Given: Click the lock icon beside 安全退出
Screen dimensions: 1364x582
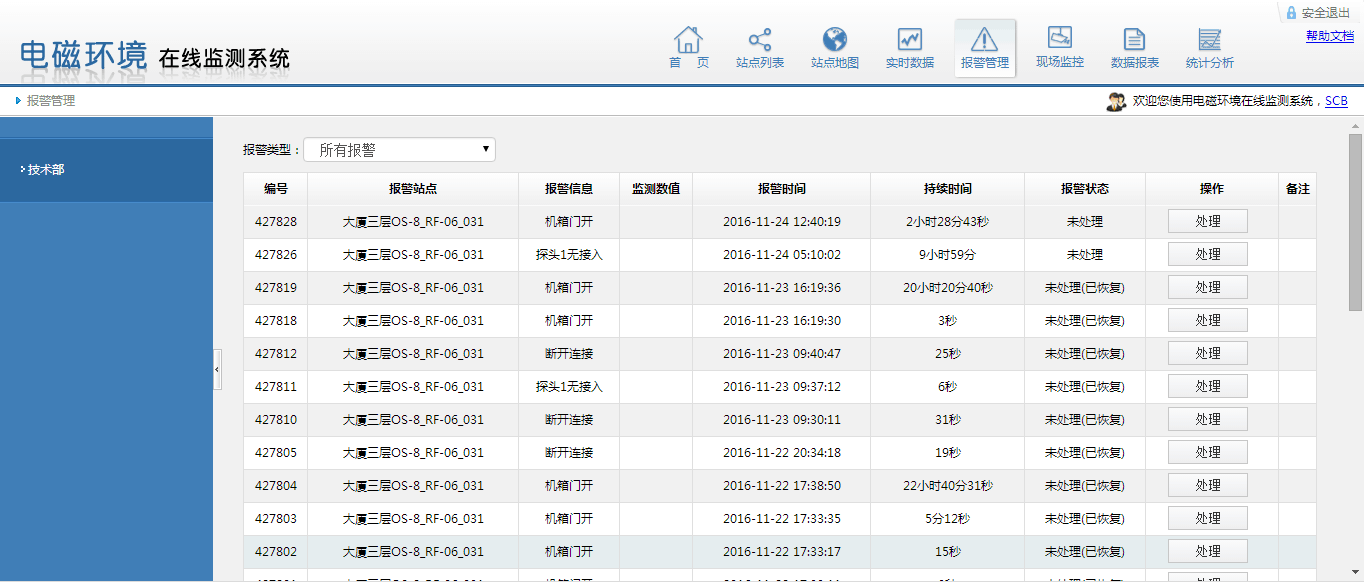Looking at the screenshot, I should point(1291,13).
